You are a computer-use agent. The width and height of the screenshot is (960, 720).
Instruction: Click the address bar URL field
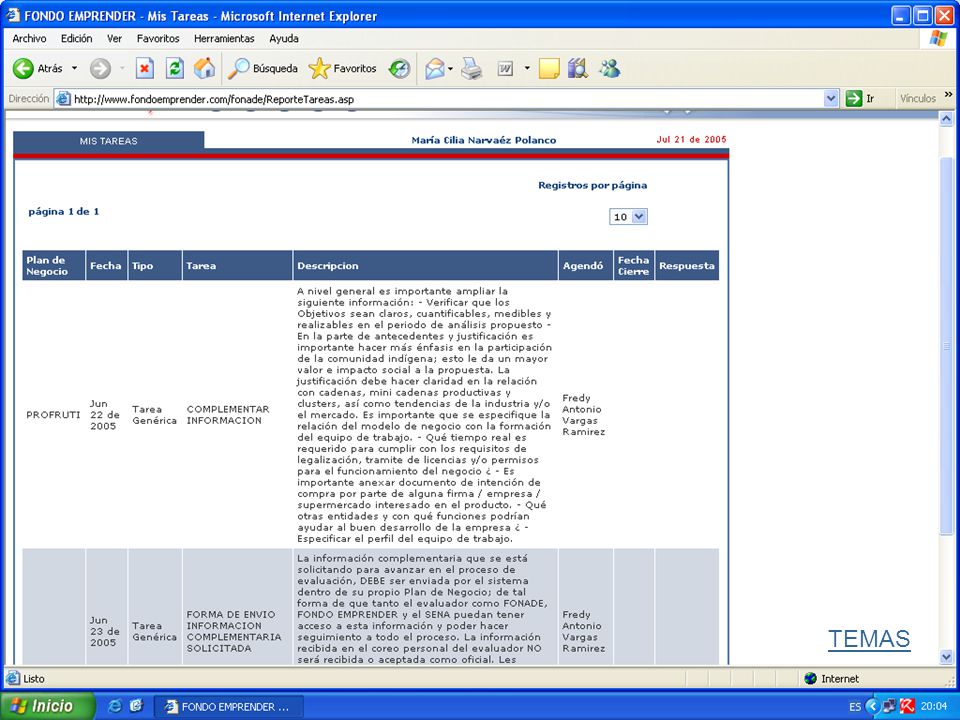click(447, 99)
